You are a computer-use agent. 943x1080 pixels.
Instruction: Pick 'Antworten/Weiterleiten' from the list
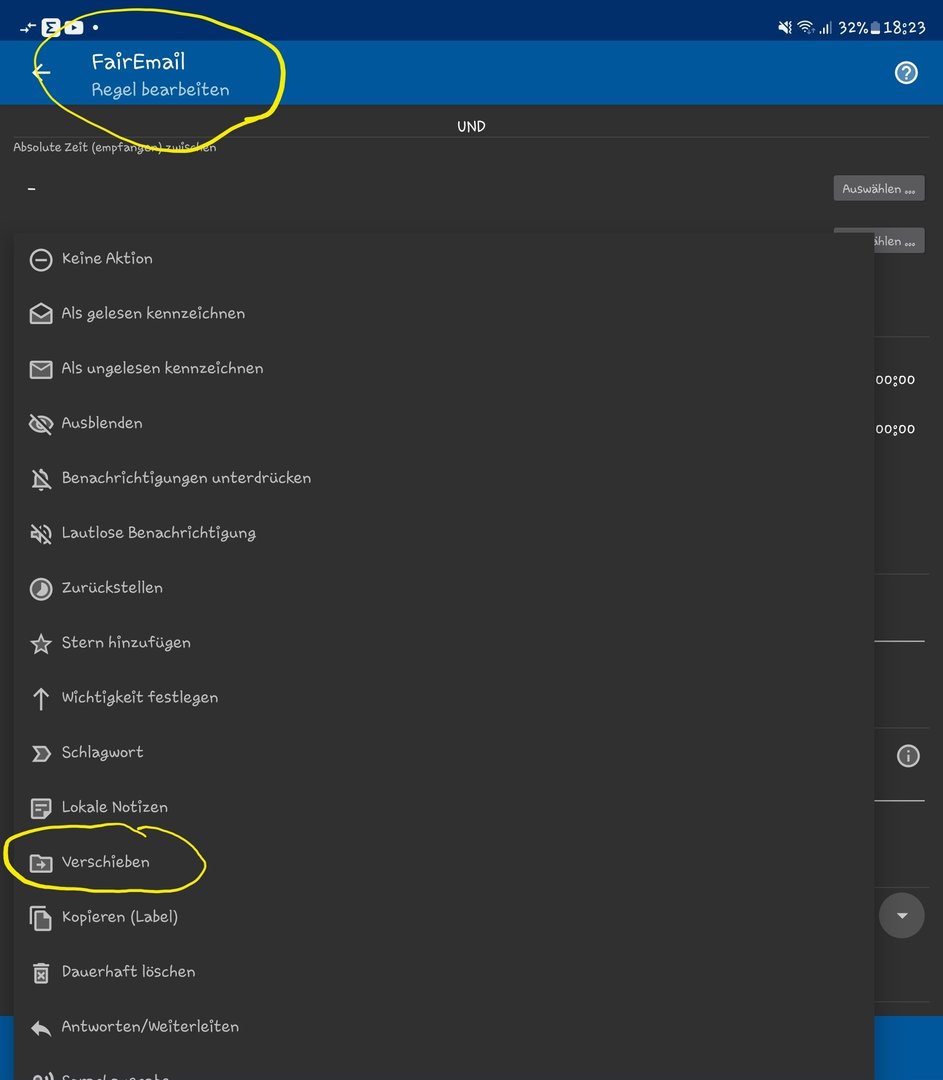150,1027
